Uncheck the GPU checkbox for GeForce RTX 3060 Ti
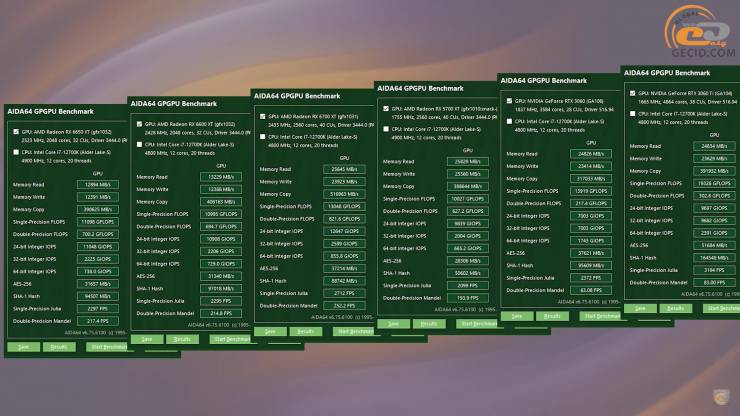The width and height of the screenshot is (740, 416). tap(632, 93)
